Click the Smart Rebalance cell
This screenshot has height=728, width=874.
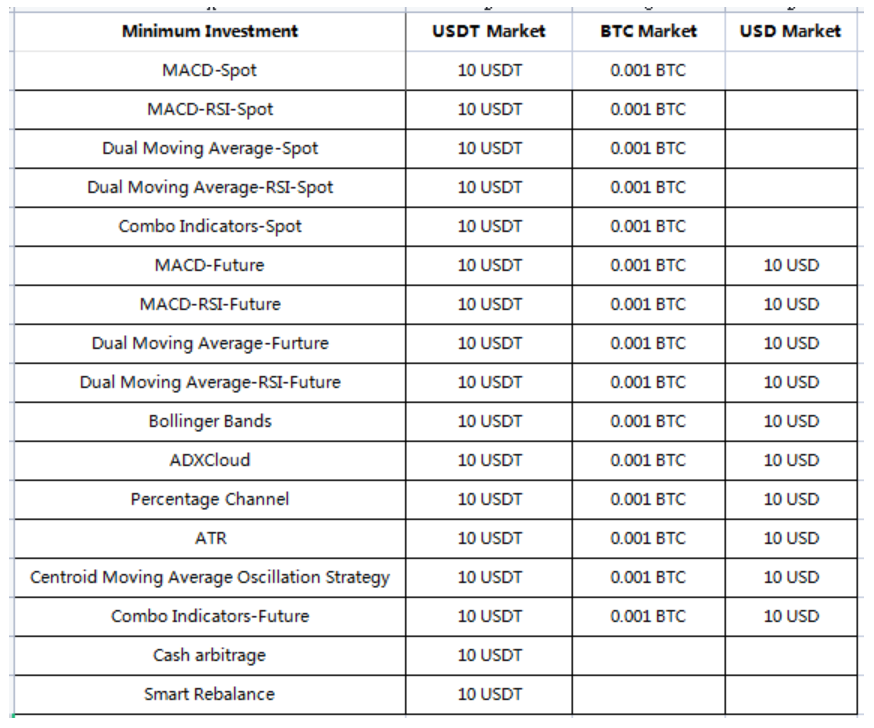click(210, 695)
